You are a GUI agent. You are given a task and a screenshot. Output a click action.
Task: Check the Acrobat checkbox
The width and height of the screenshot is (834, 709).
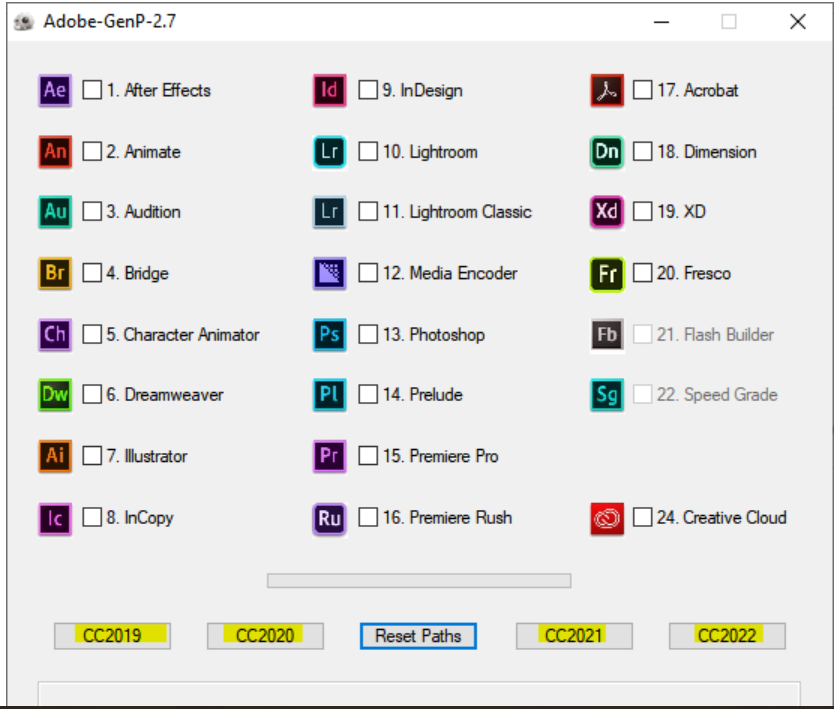643,90
